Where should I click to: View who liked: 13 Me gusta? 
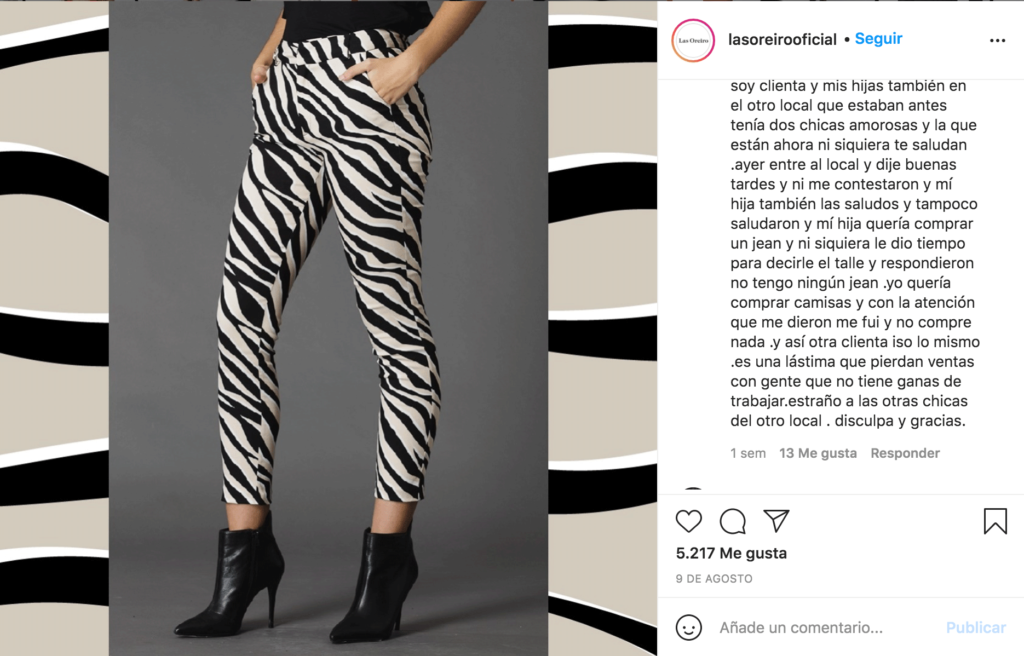[x=818, y=453]
